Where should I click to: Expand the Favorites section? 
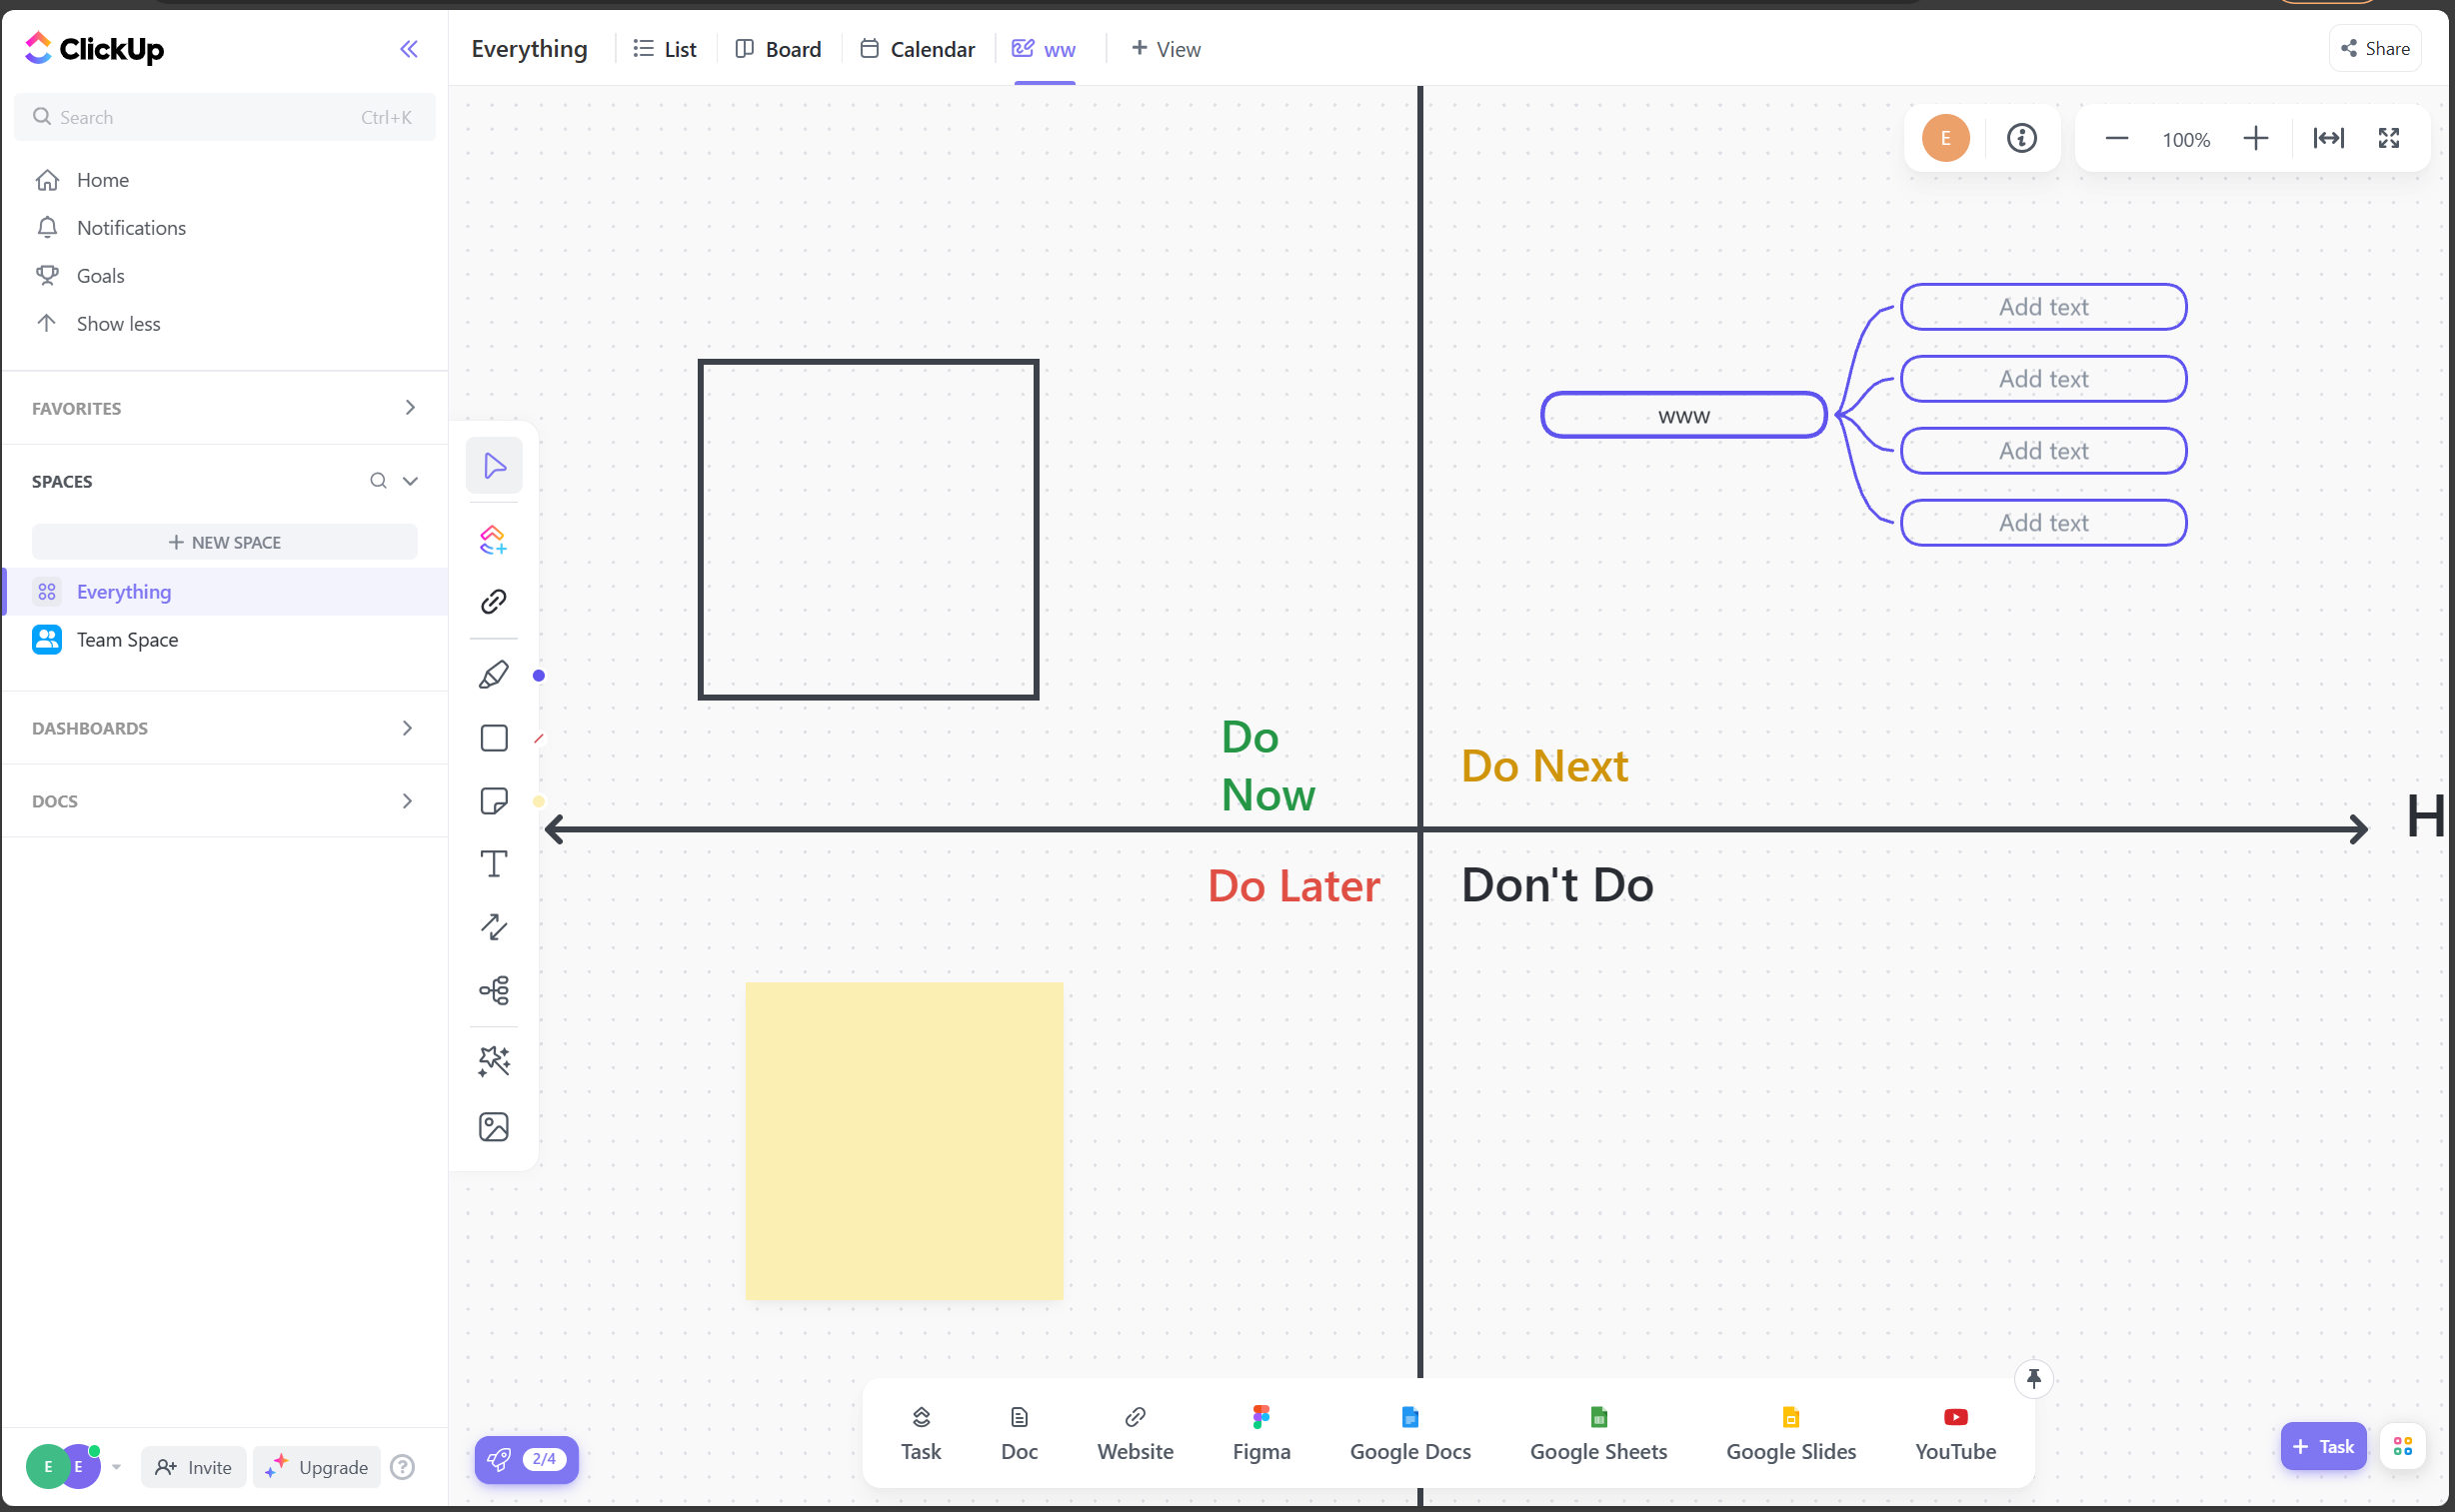(x=411, y=407)
